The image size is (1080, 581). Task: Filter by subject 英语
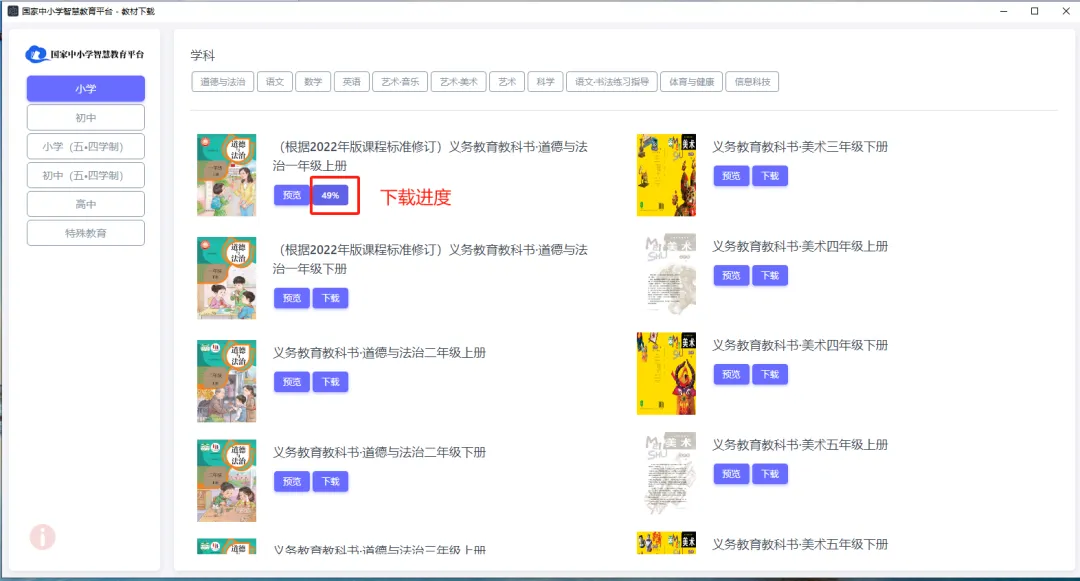tap(352, 82)
